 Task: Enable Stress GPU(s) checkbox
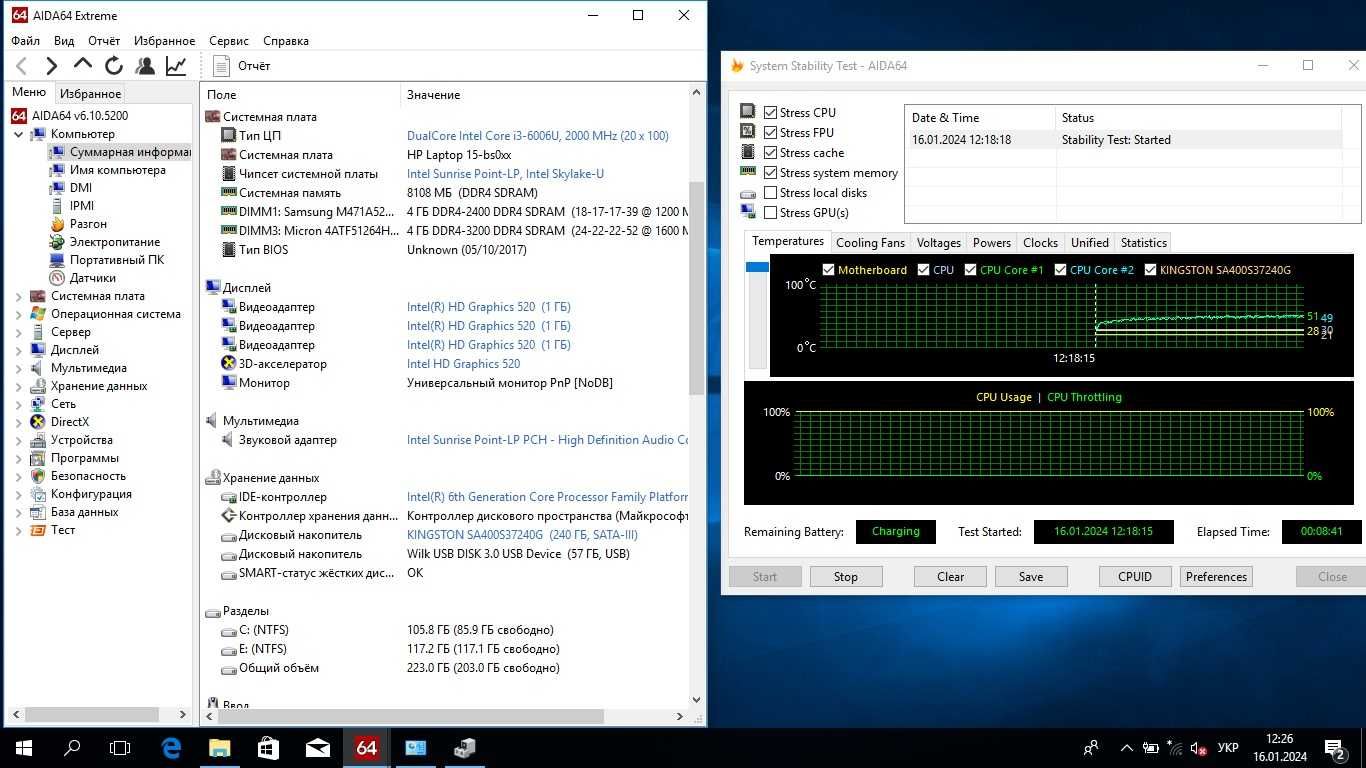[x=770, y=213]
